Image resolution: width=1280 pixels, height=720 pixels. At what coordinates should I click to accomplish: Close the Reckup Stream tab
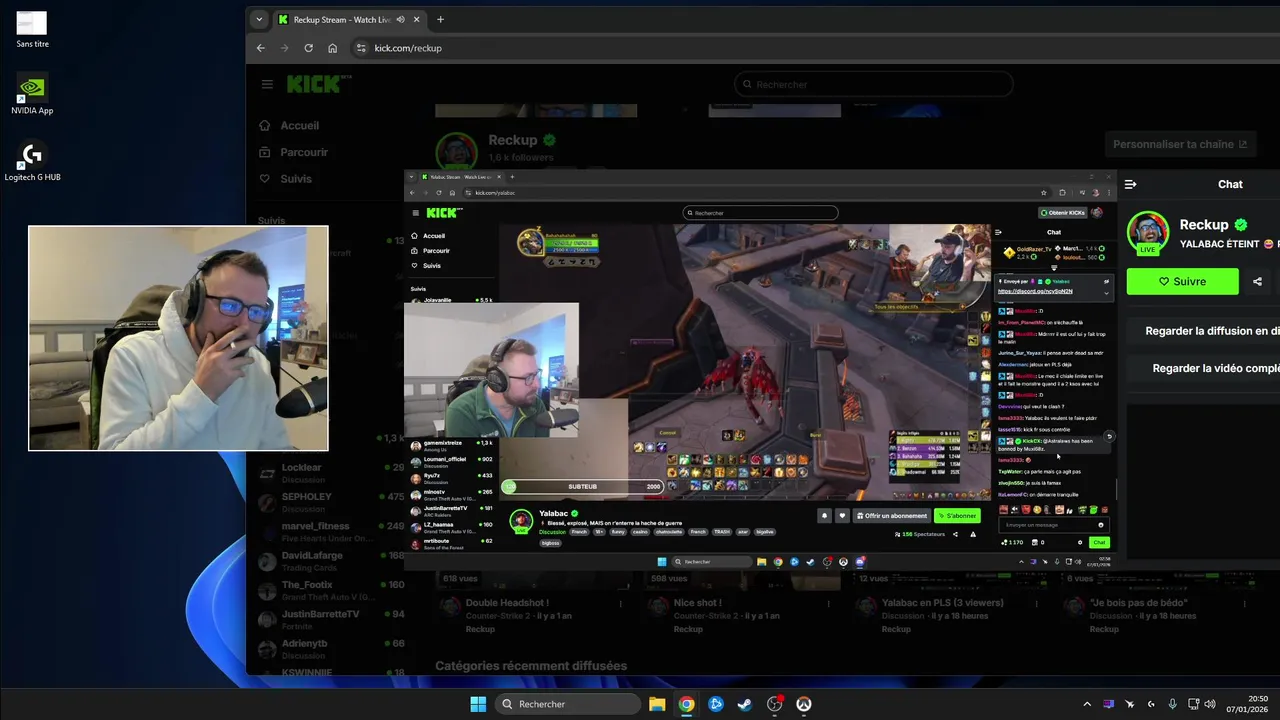(416, 19)
